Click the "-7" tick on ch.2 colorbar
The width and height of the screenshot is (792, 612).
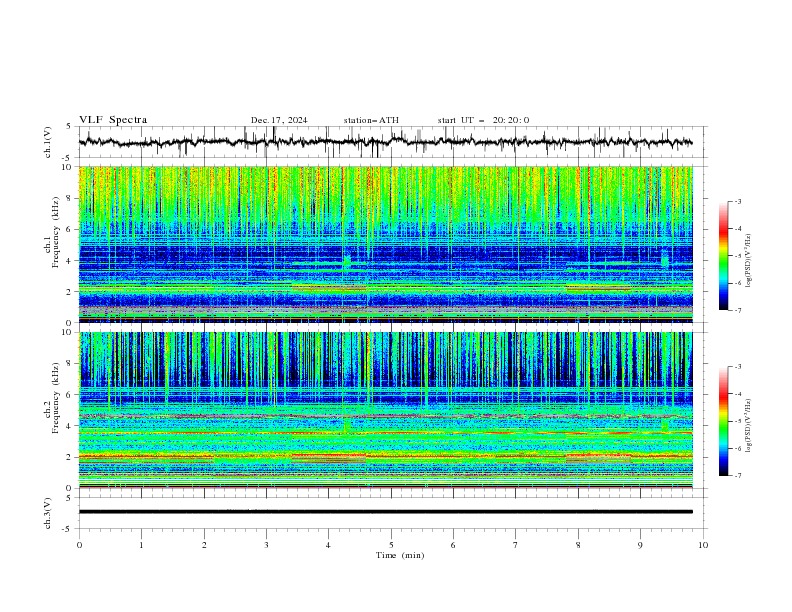pyautogui.click(x=738, y=476)
